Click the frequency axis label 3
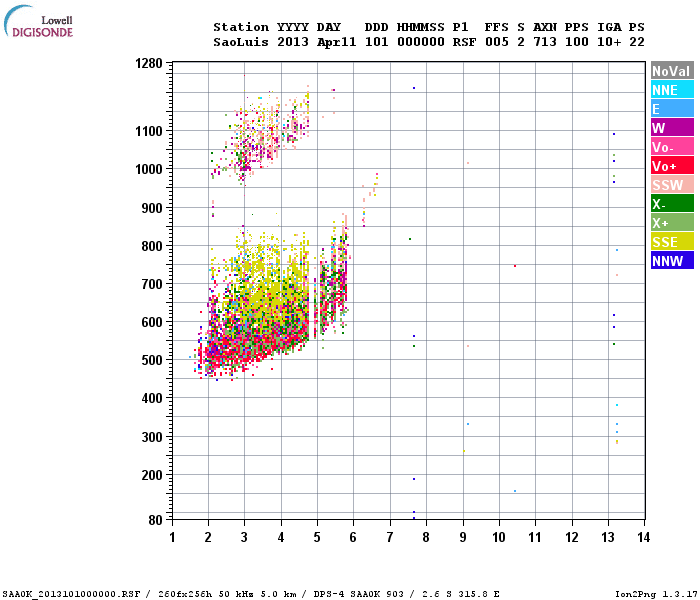700x600 pixels. click(244, 537)
